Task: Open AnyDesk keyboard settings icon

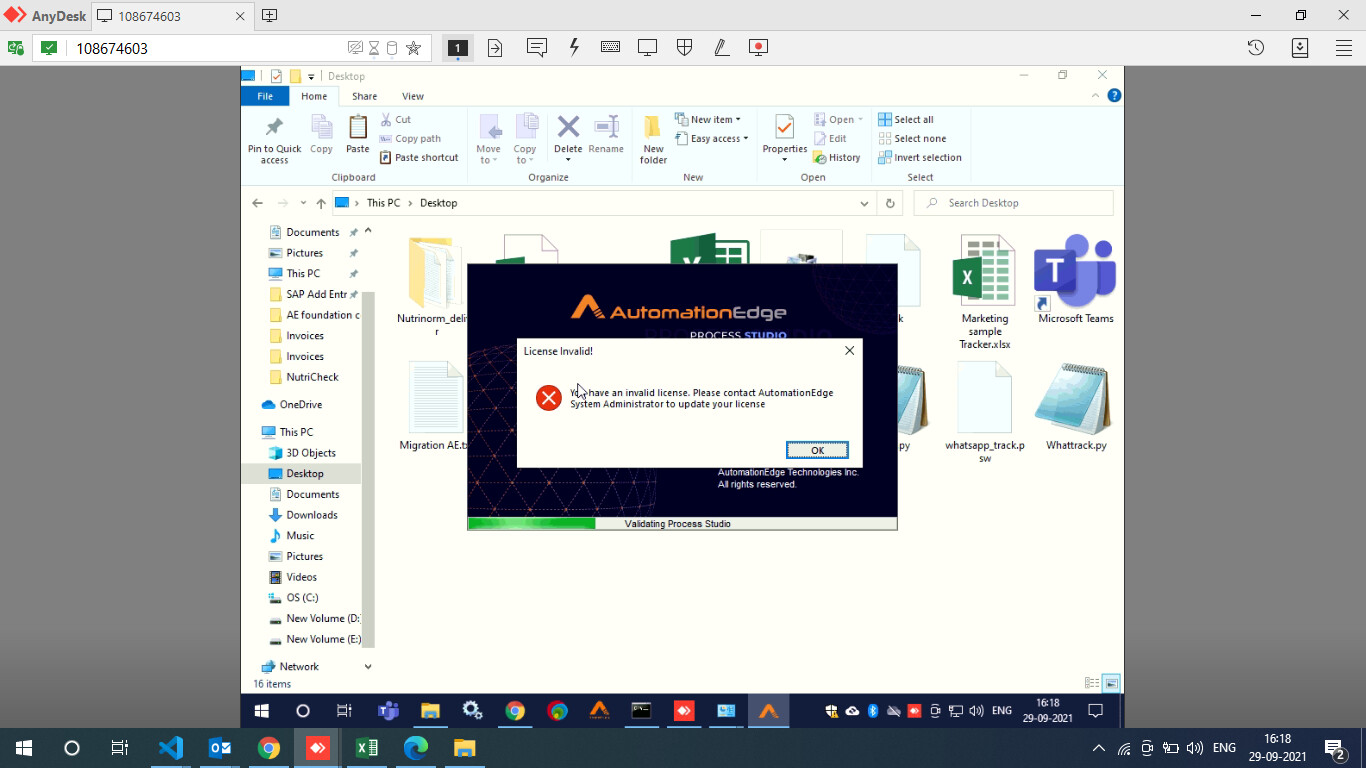Action: (610, 47)
